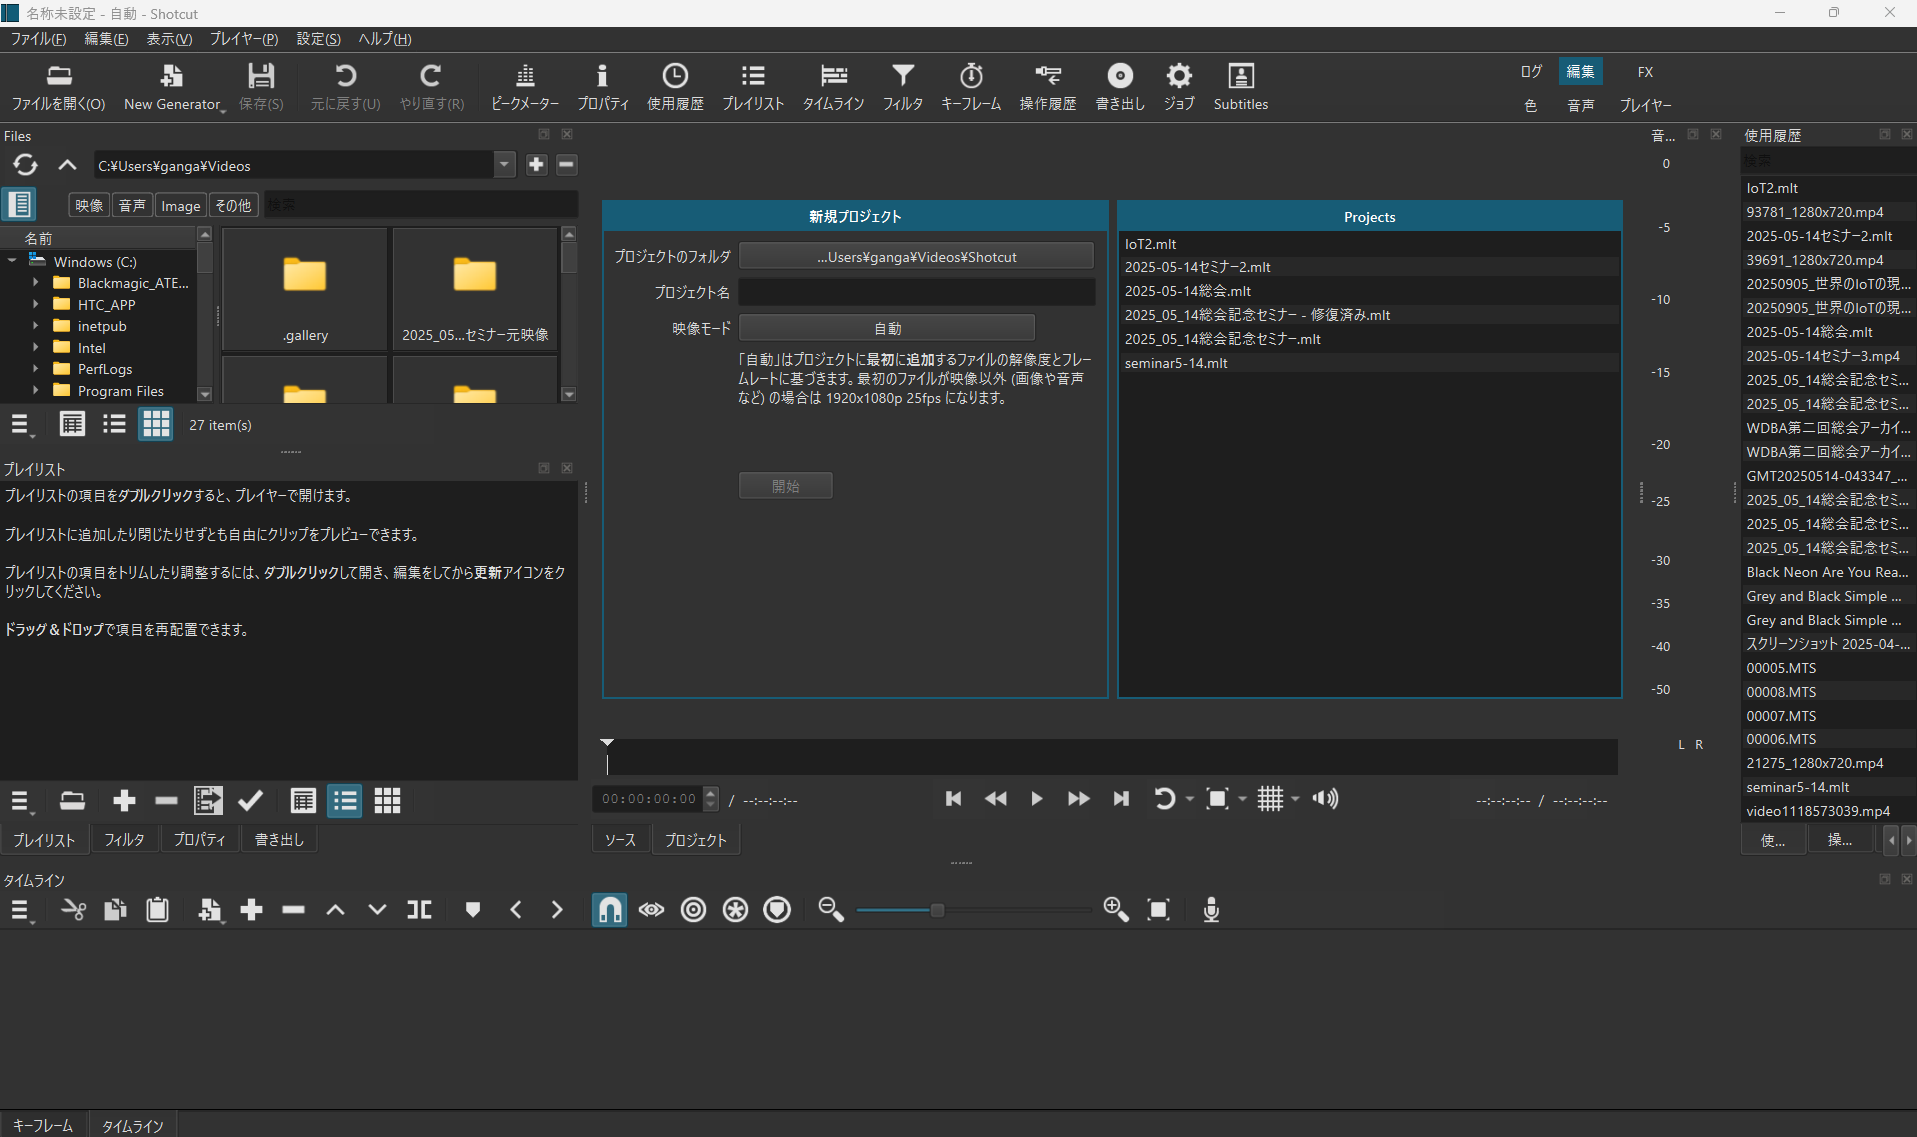Open the 設定 menu

point(318,39)
